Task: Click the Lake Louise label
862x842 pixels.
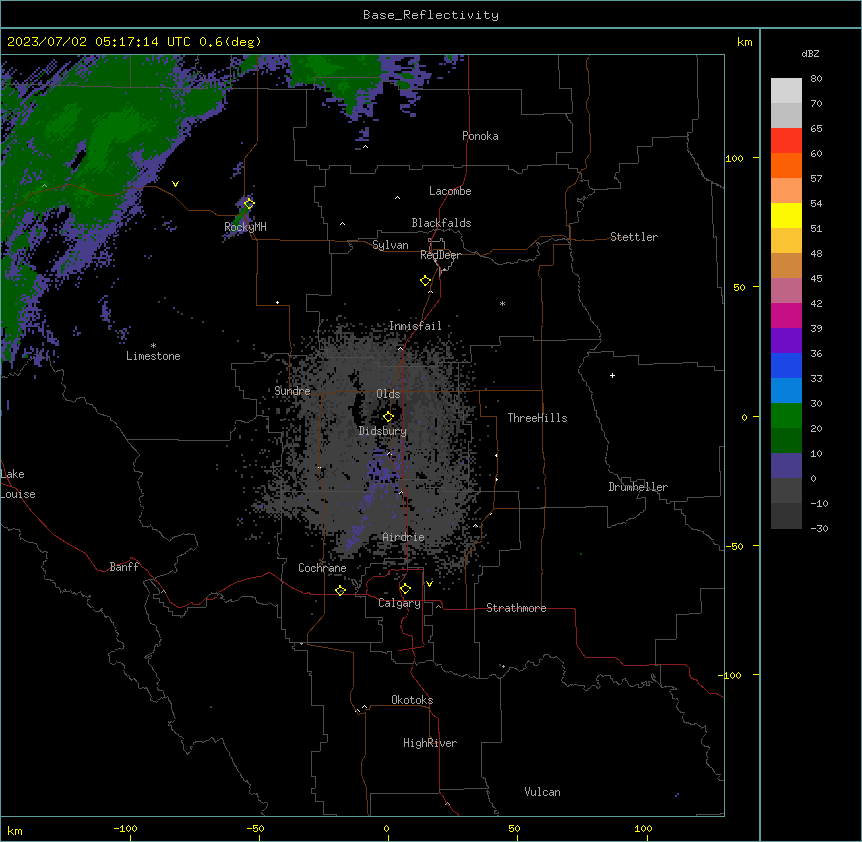Action: [18, 484]
